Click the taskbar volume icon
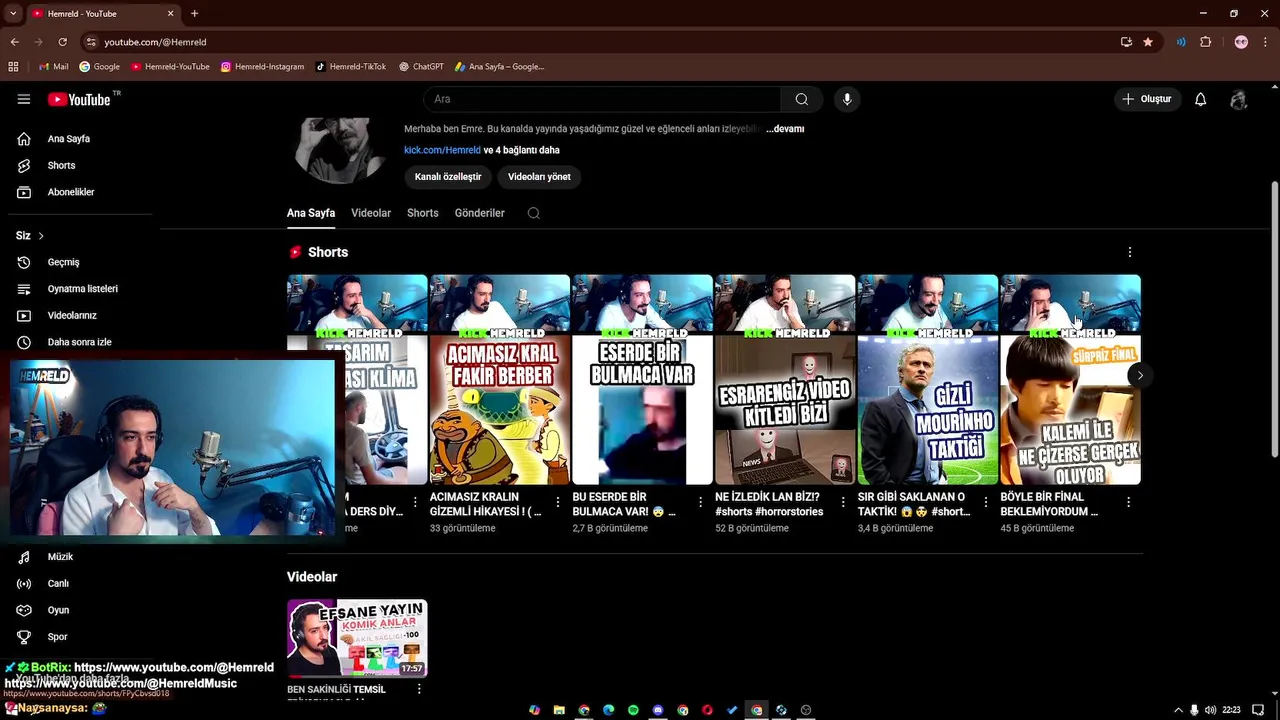The width and height of the screenshot is (1280, 720). 1211,710
